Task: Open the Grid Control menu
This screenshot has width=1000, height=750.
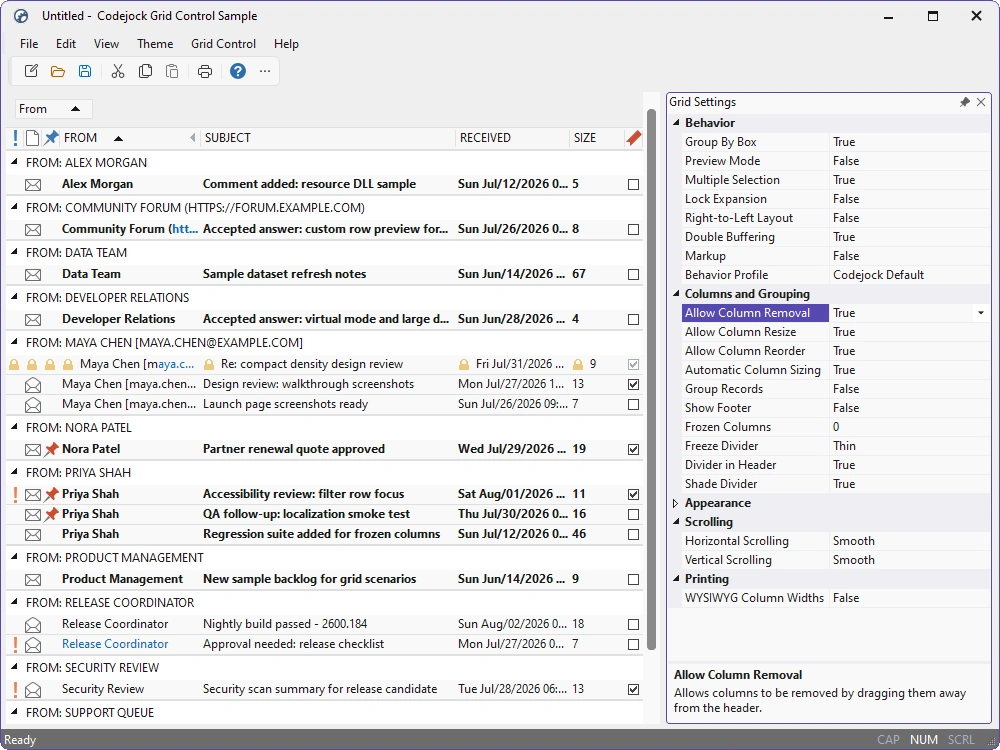Action: [x=223, y=44]
